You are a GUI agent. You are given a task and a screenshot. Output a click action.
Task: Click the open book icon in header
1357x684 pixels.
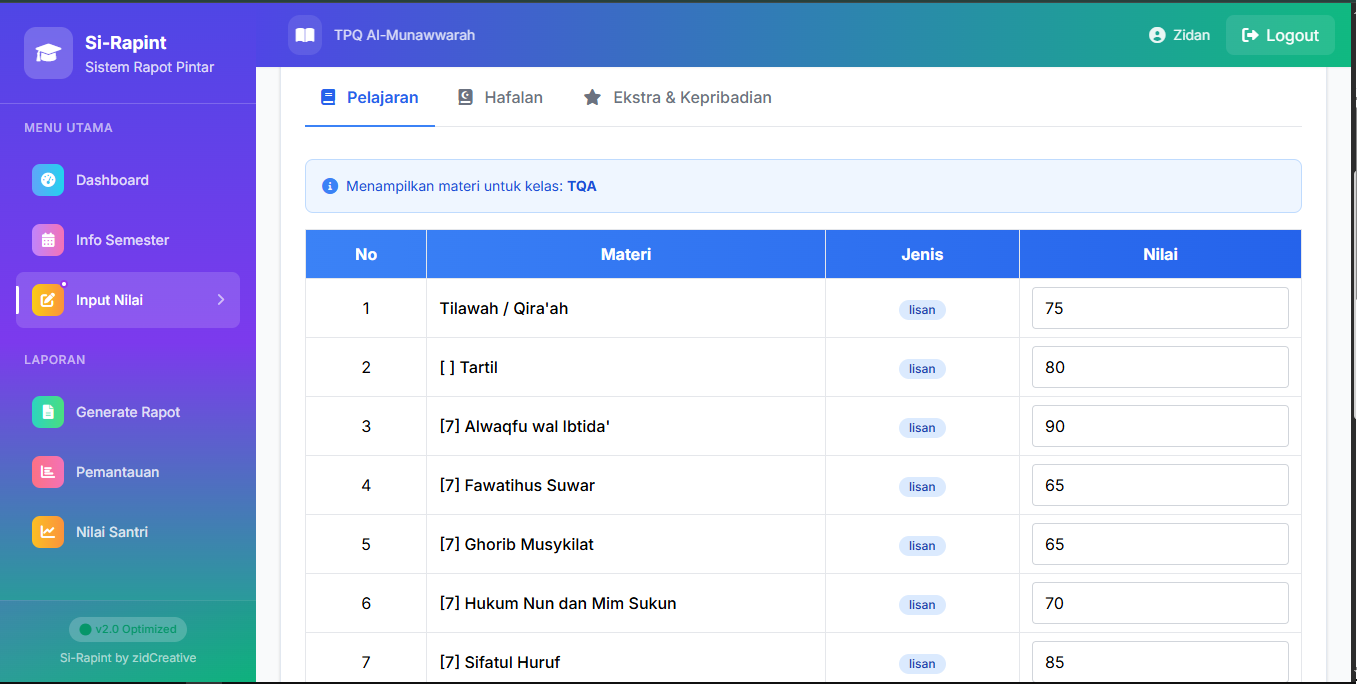pyautogui.click(x=305, y=35)
